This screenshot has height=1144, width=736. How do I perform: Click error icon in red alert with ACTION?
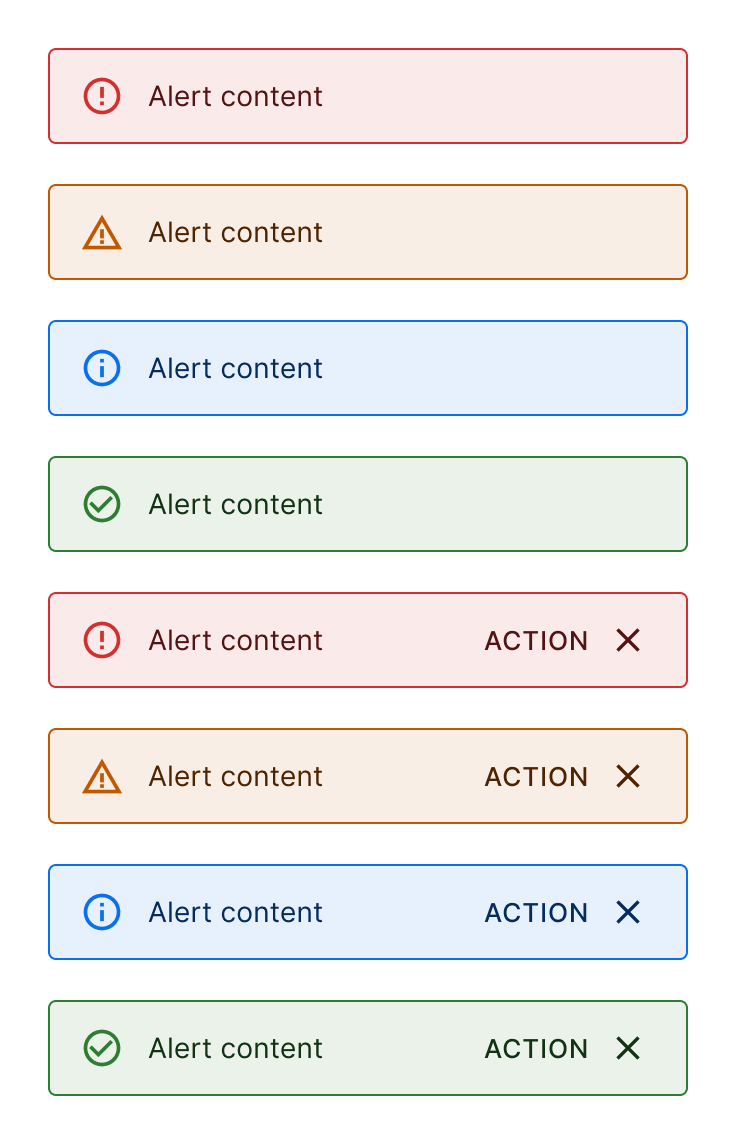tap(102, 641)
